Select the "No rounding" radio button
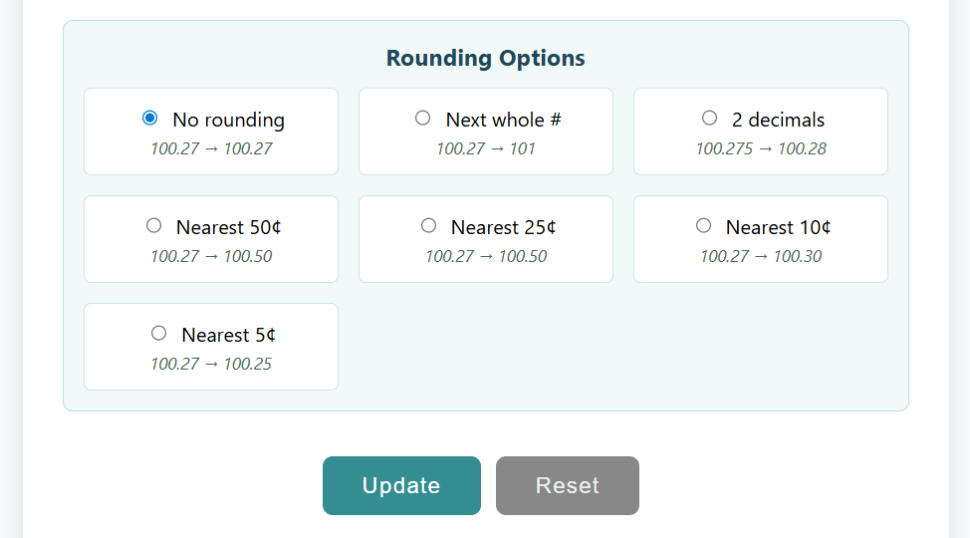Viewport: 970px width, 538px height. click(x=150, y=118)
